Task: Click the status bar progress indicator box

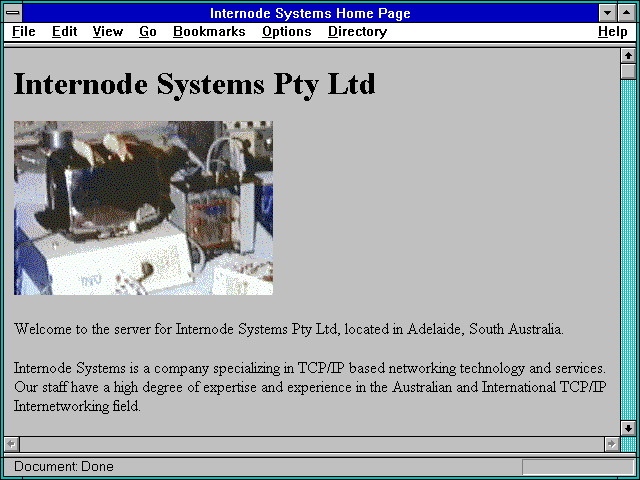Action: point(578,467)
